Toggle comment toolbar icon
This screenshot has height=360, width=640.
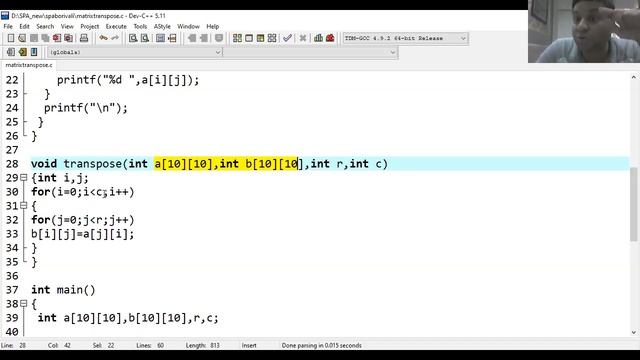pos(219,38)
